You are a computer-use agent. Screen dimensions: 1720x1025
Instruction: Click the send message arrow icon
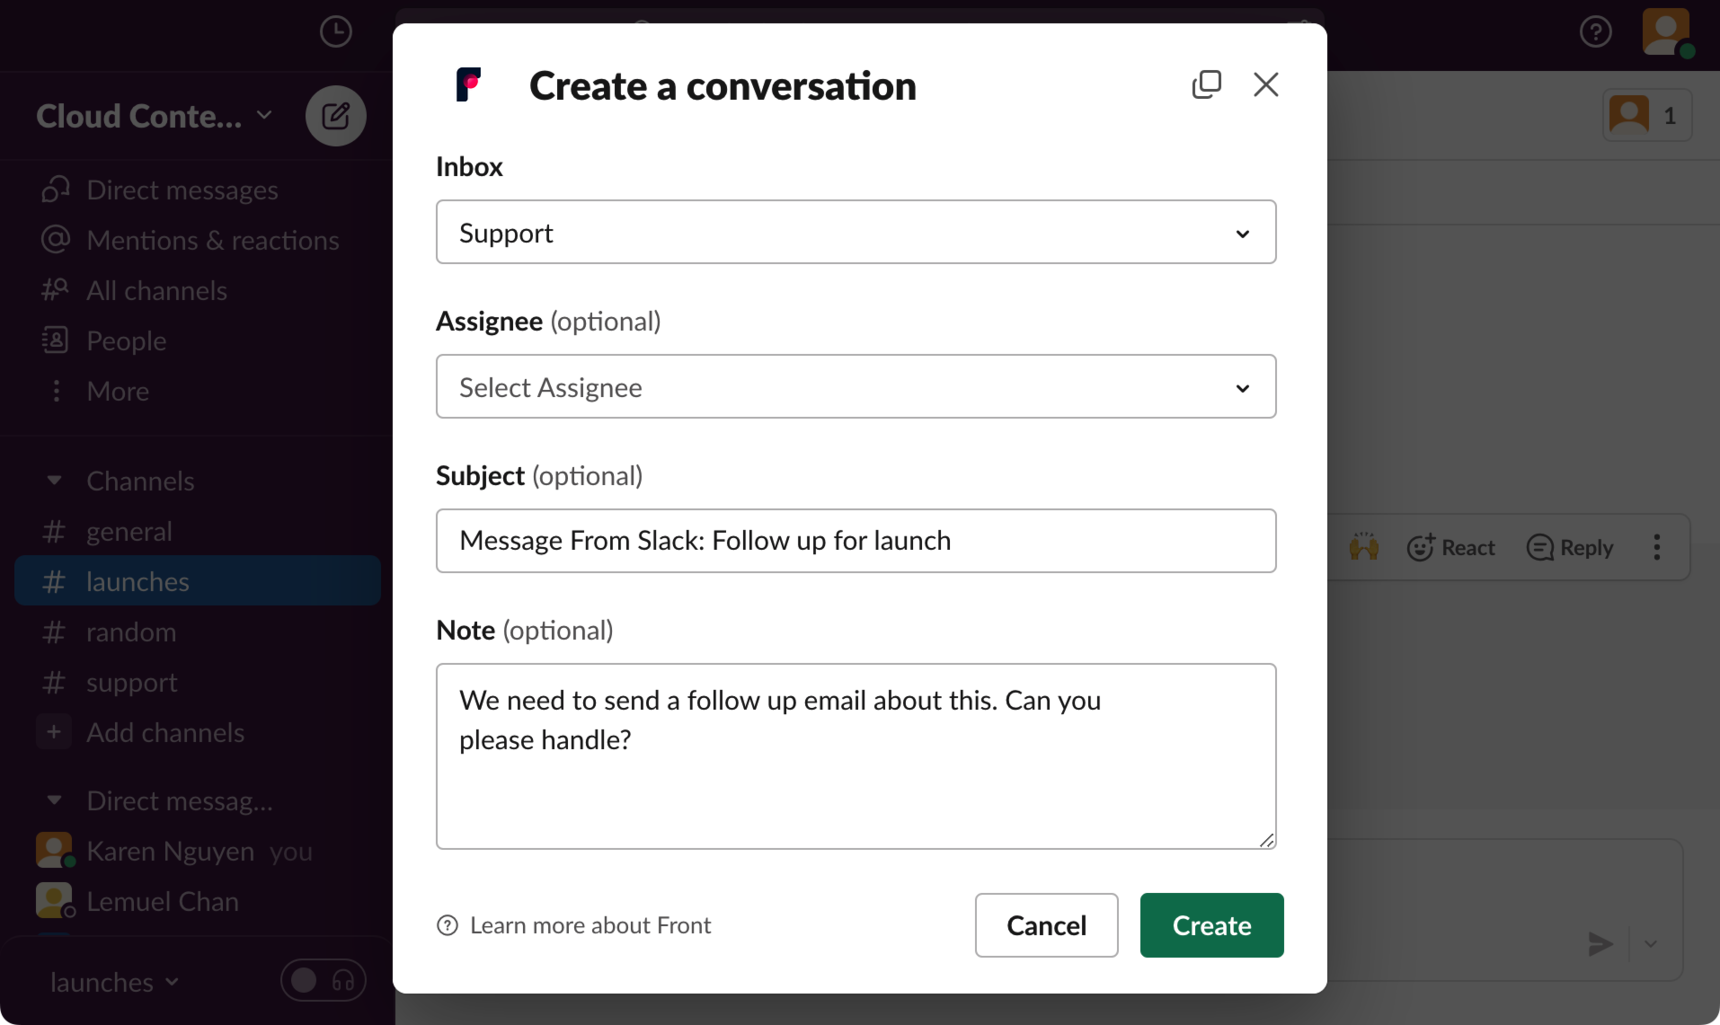pyautogui.click(x=1600, y=943)
